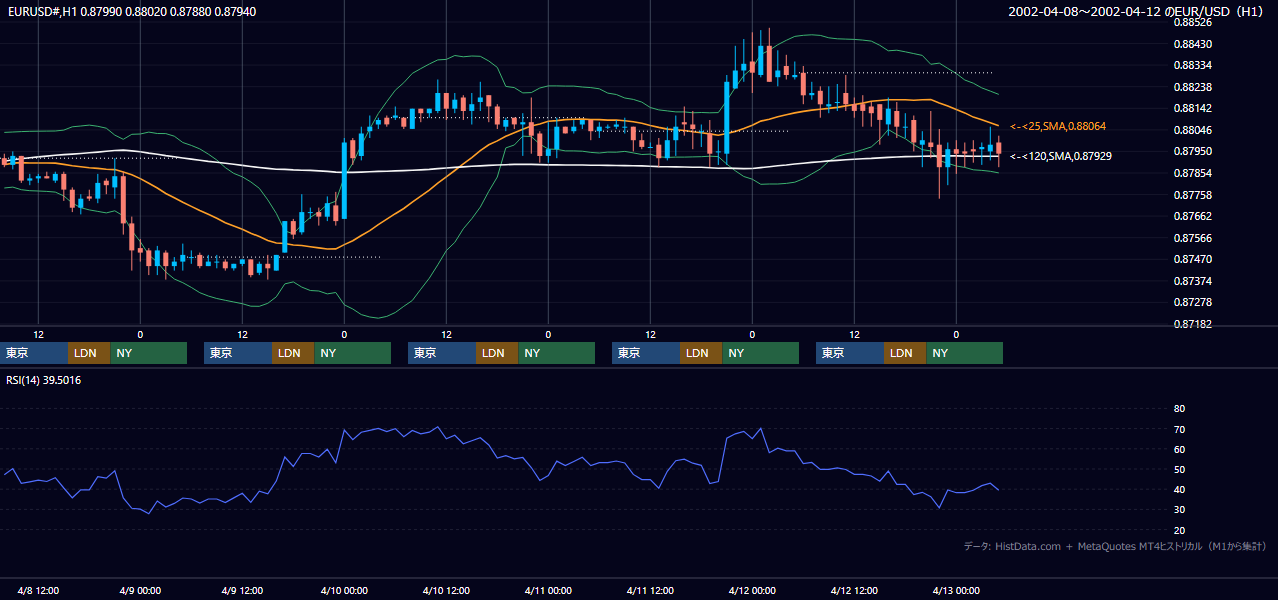The height and width of the screenshot is (600, 1278).
Task: Select the 4/8 12:00 date label
Action: pyautogui.click(x=38, y=590)
